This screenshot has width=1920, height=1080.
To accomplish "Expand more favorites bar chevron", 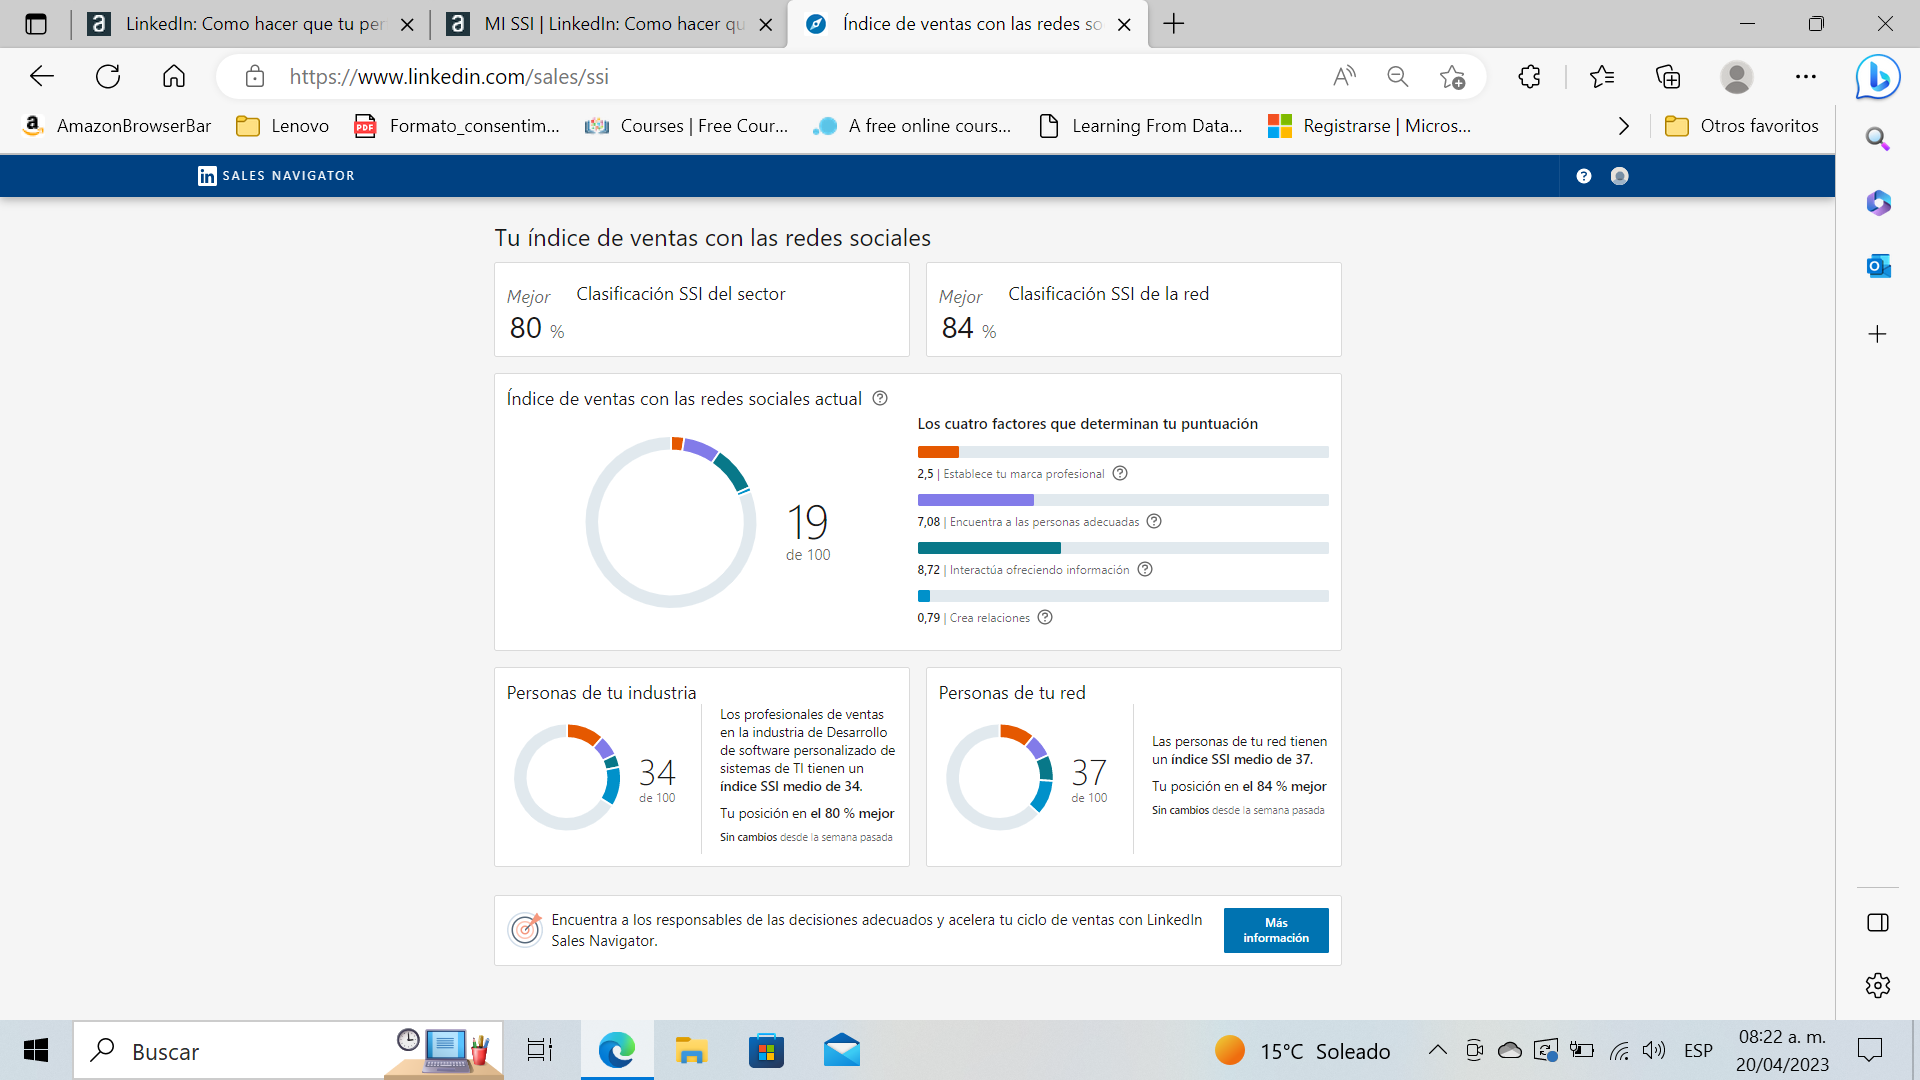I will (x=1623, y=126).
